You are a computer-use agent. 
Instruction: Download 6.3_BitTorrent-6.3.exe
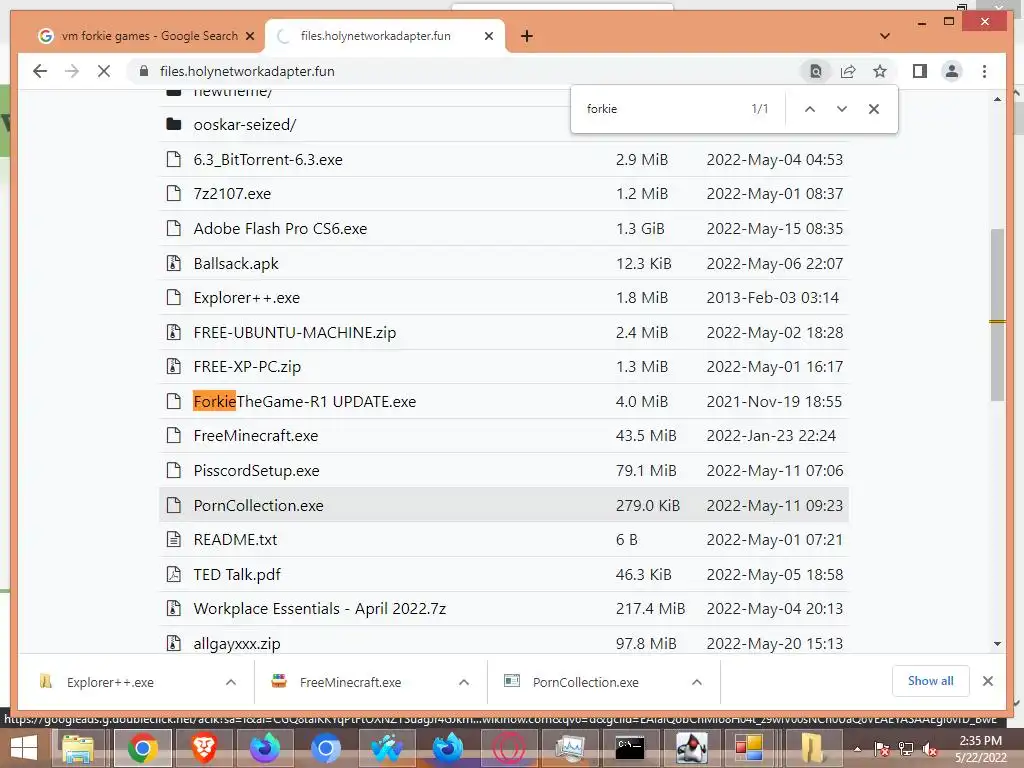coord(268,159)
